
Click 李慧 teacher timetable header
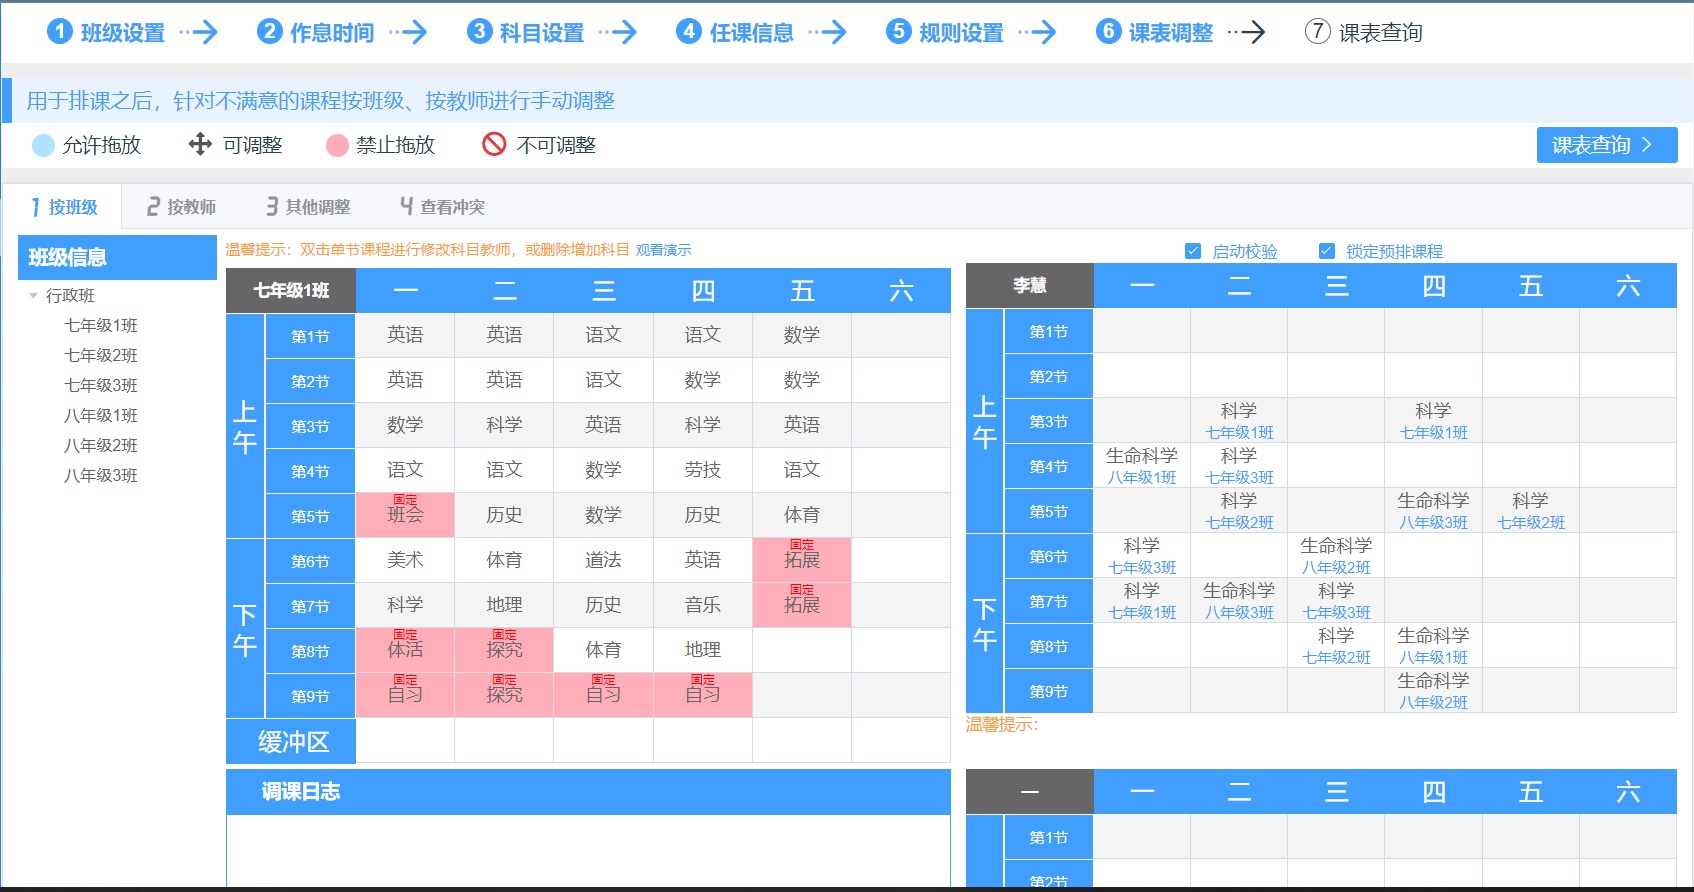tap(1030, 286)
